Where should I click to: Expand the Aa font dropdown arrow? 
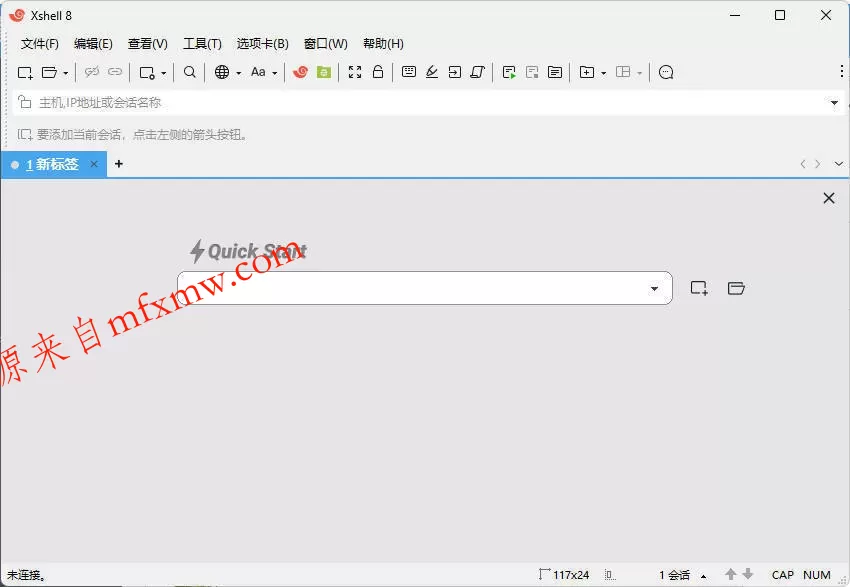pyautogui.click(x=275, y=73)
